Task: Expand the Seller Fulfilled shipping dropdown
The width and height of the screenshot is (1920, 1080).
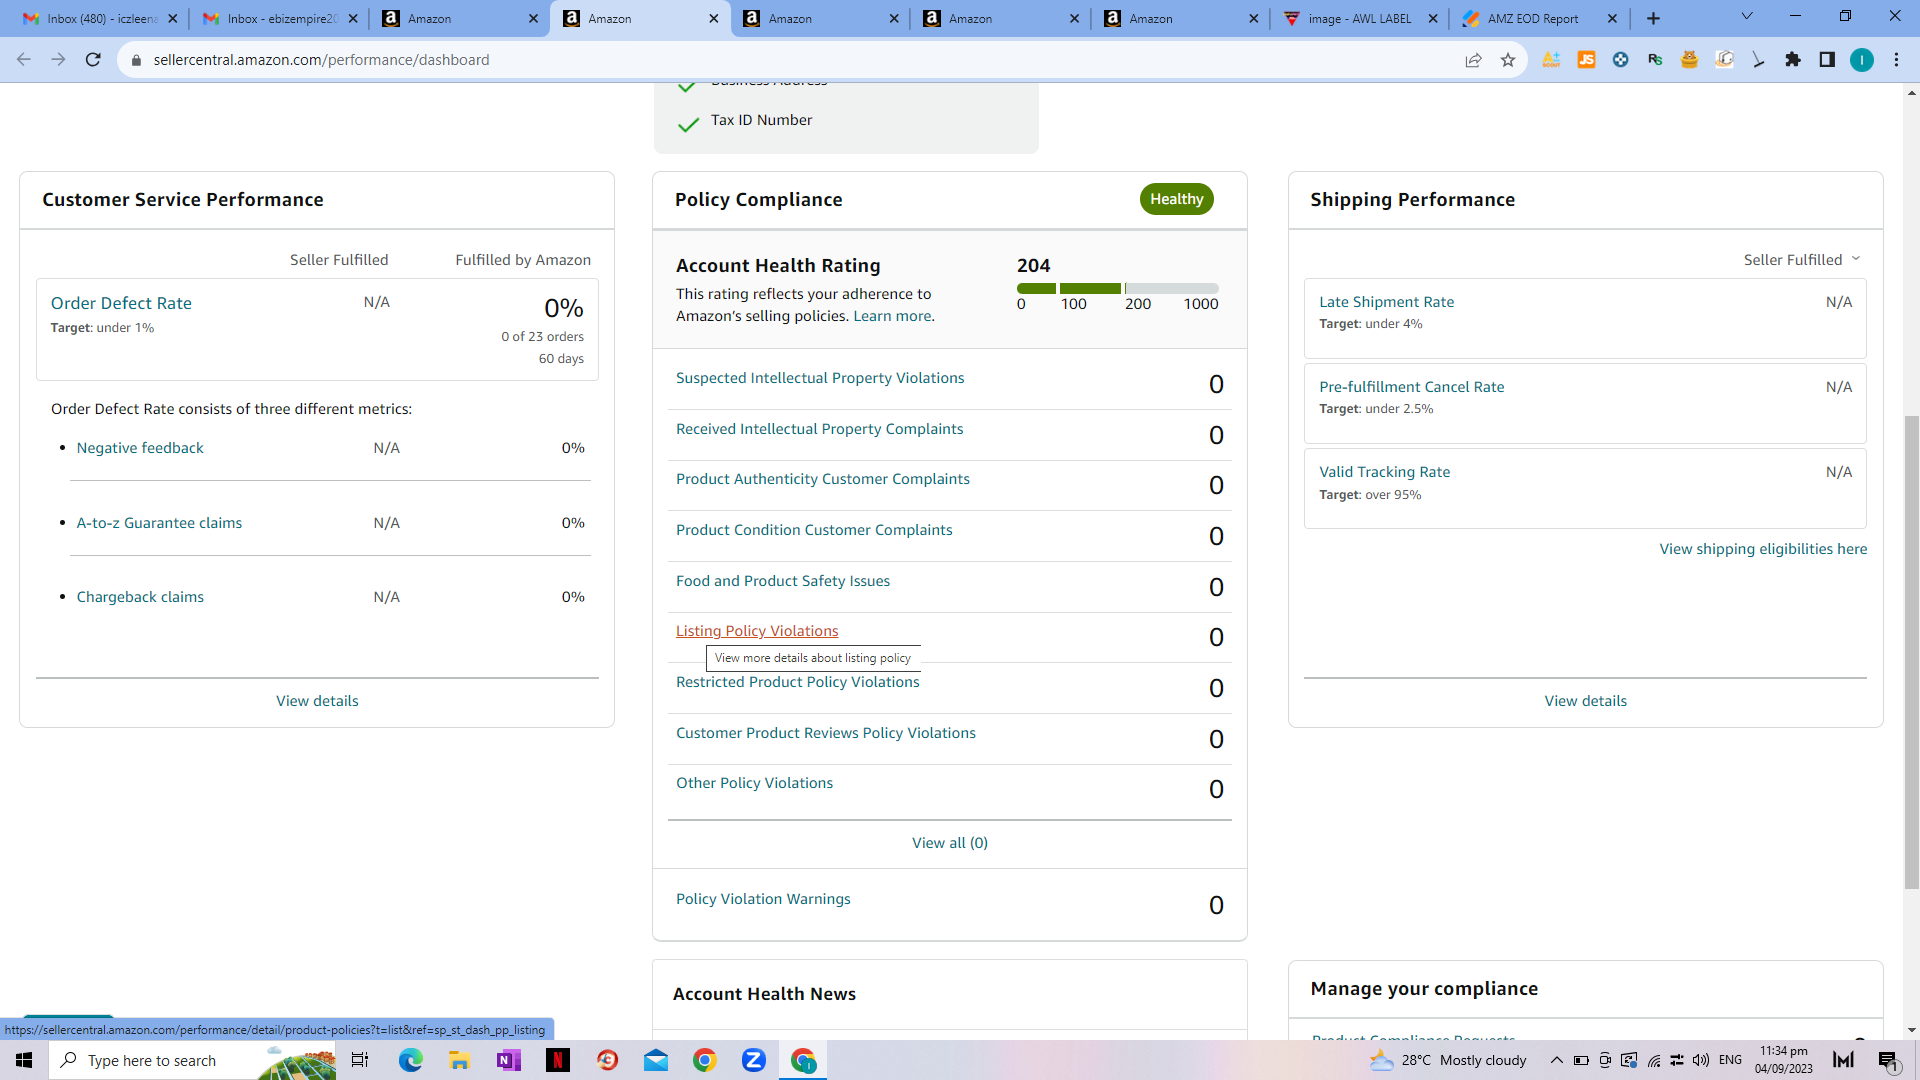Action: click(x=1802, y=259)
